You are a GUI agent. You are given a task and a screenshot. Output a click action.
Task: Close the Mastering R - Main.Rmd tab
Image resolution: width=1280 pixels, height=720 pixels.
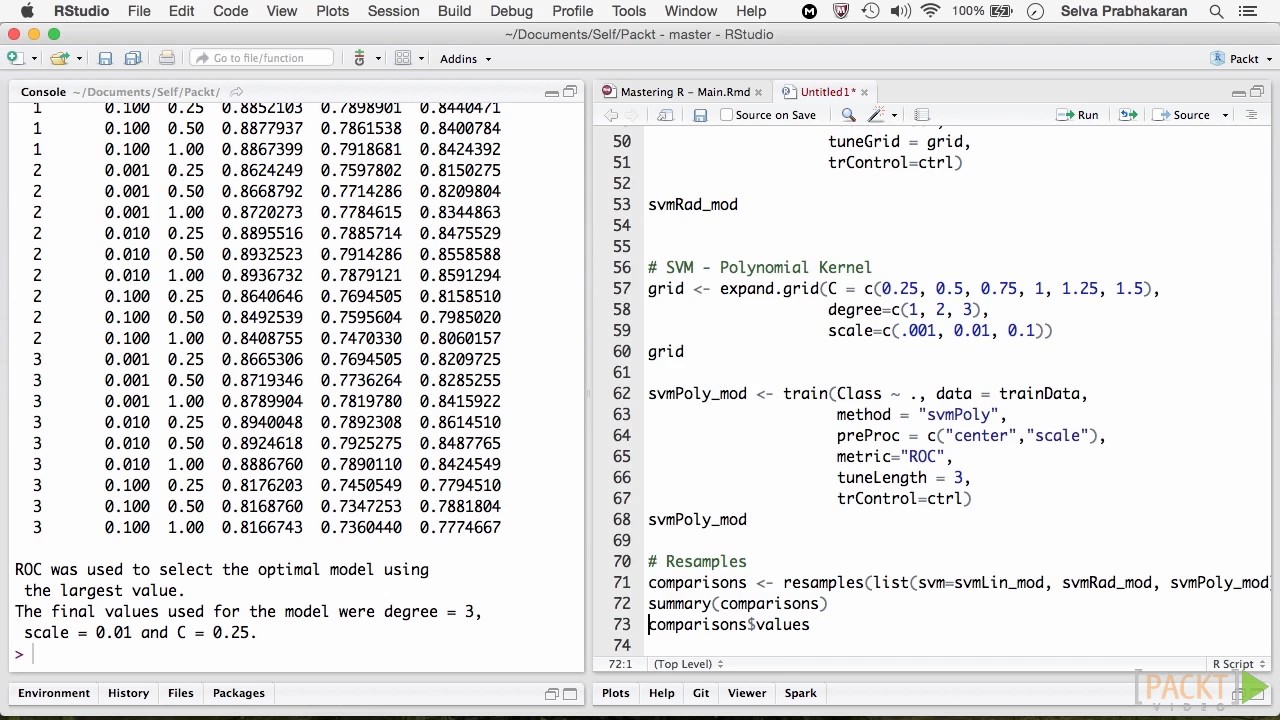[759, 92]
